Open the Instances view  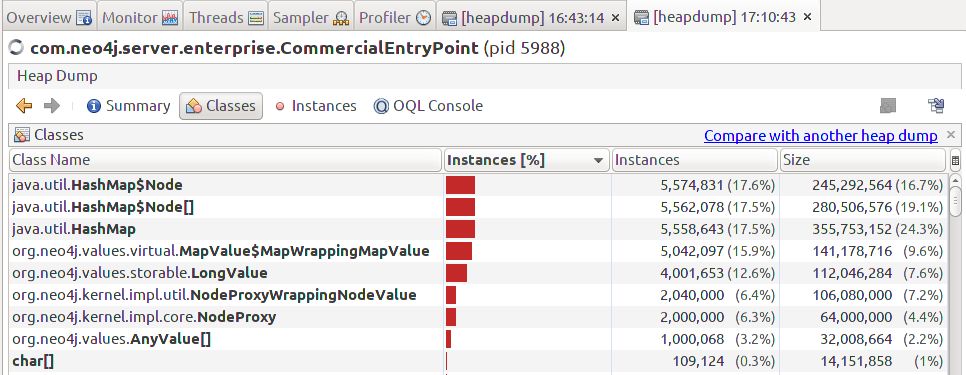point(315,106)
